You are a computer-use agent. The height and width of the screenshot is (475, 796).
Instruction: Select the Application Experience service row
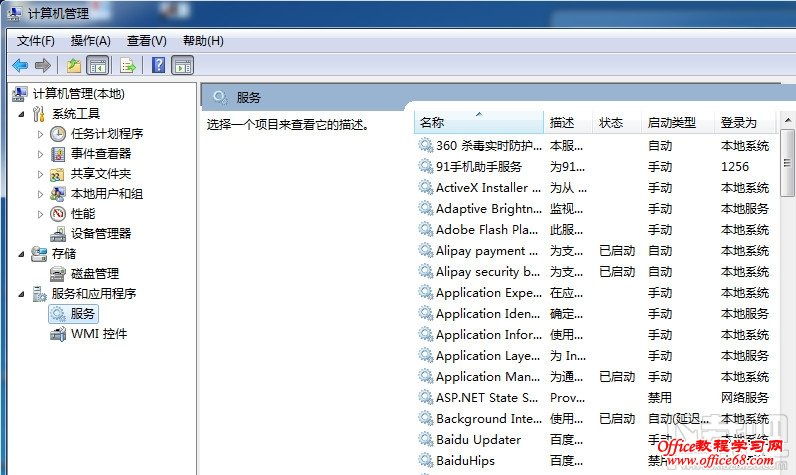[x=595, y=293]
